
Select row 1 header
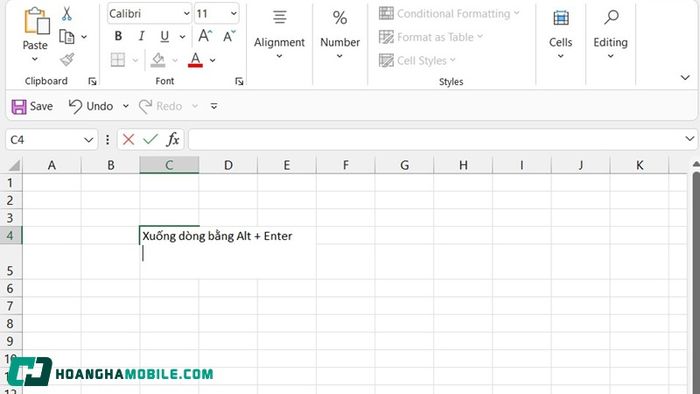[10, 183]
